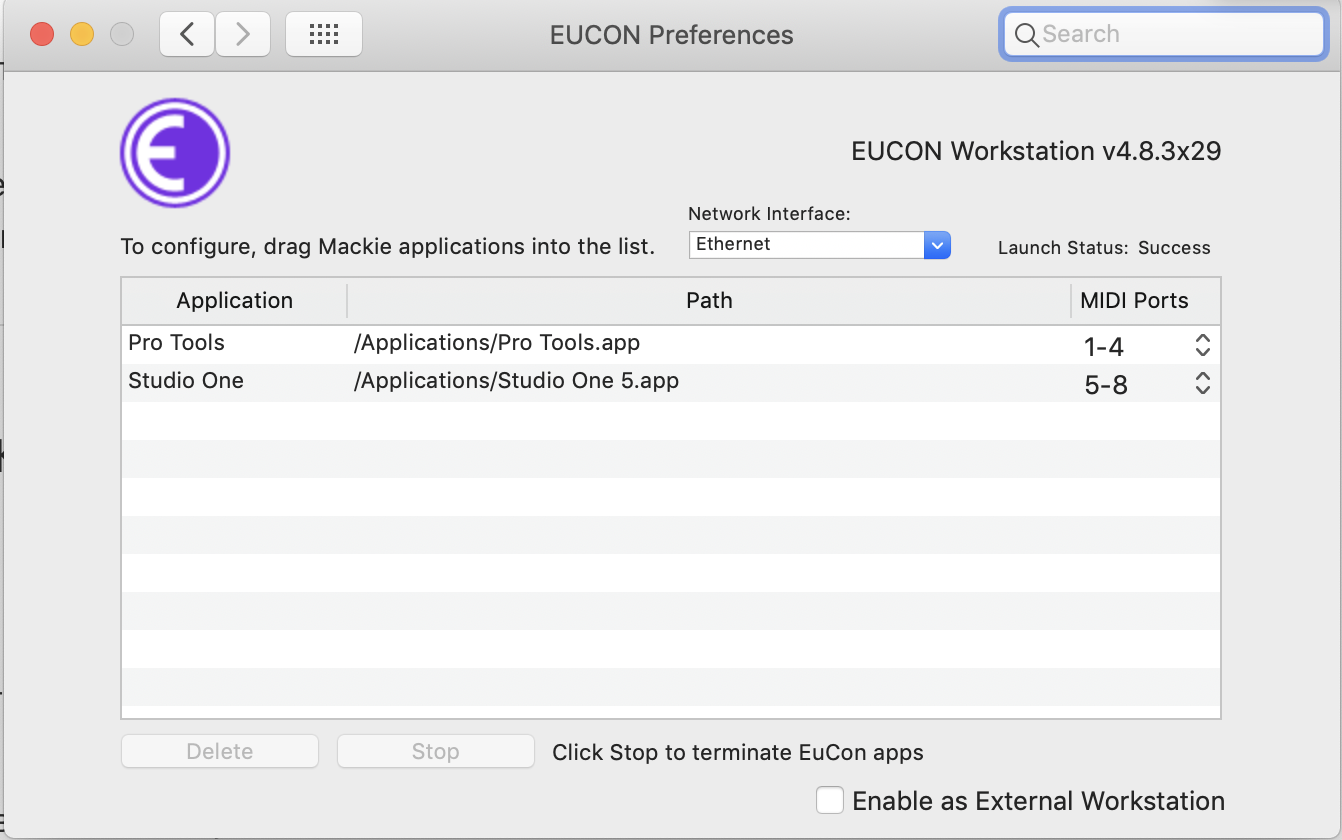Viewport: 1342px width, 840px height.
Task: Select the Studio One application row
Action: point(670,383)
